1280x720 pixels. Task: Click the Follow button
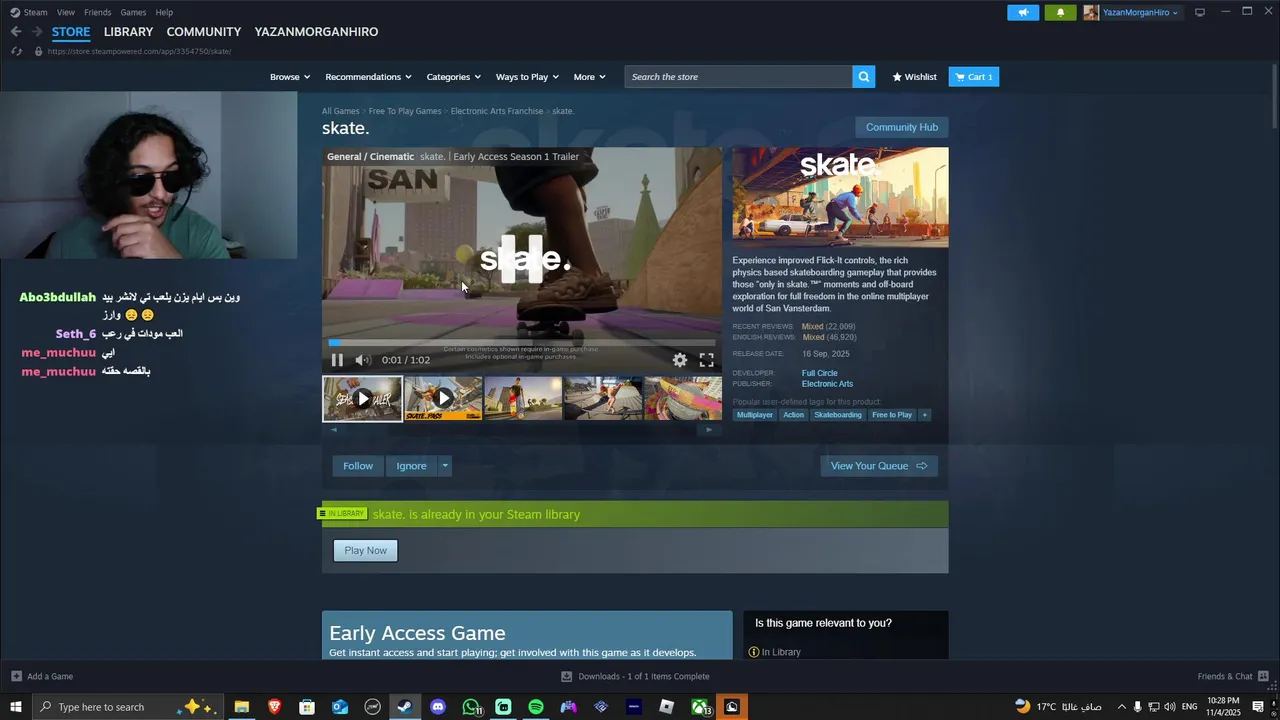tap(358, 466)
